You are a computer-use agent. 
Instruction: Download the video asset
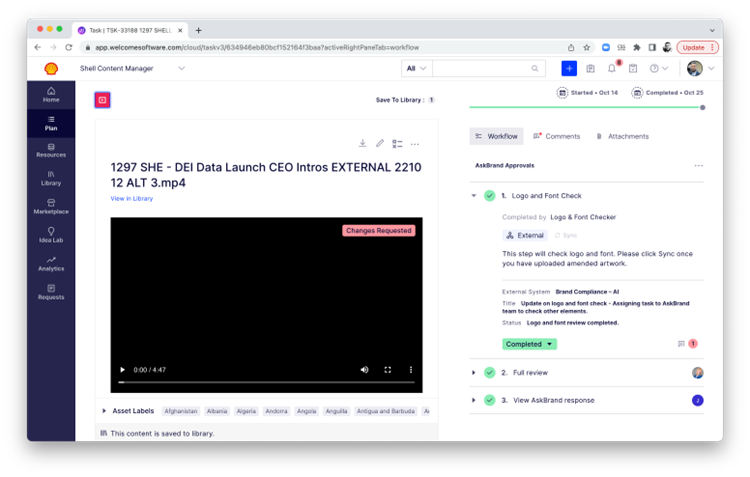coord(363,143)
